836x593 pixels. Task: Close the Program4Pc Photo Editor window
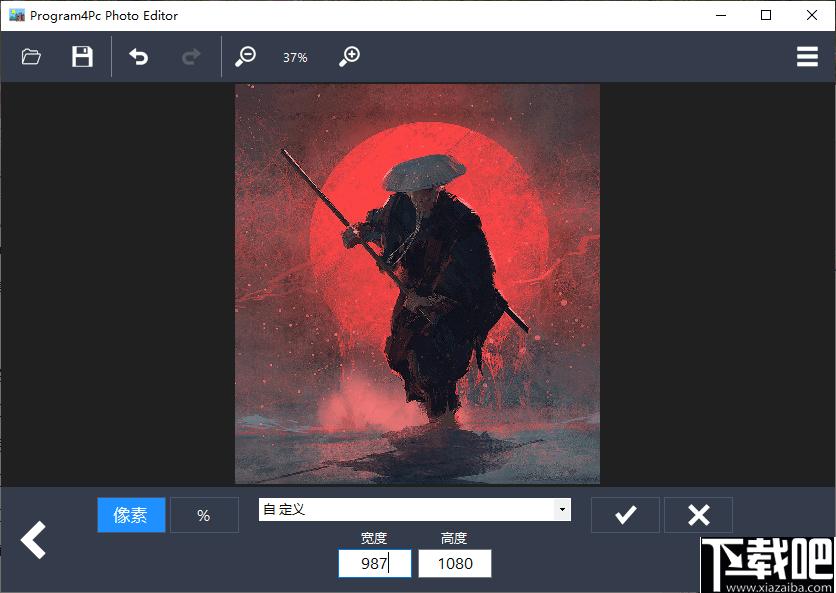click(x=812, y=15)
